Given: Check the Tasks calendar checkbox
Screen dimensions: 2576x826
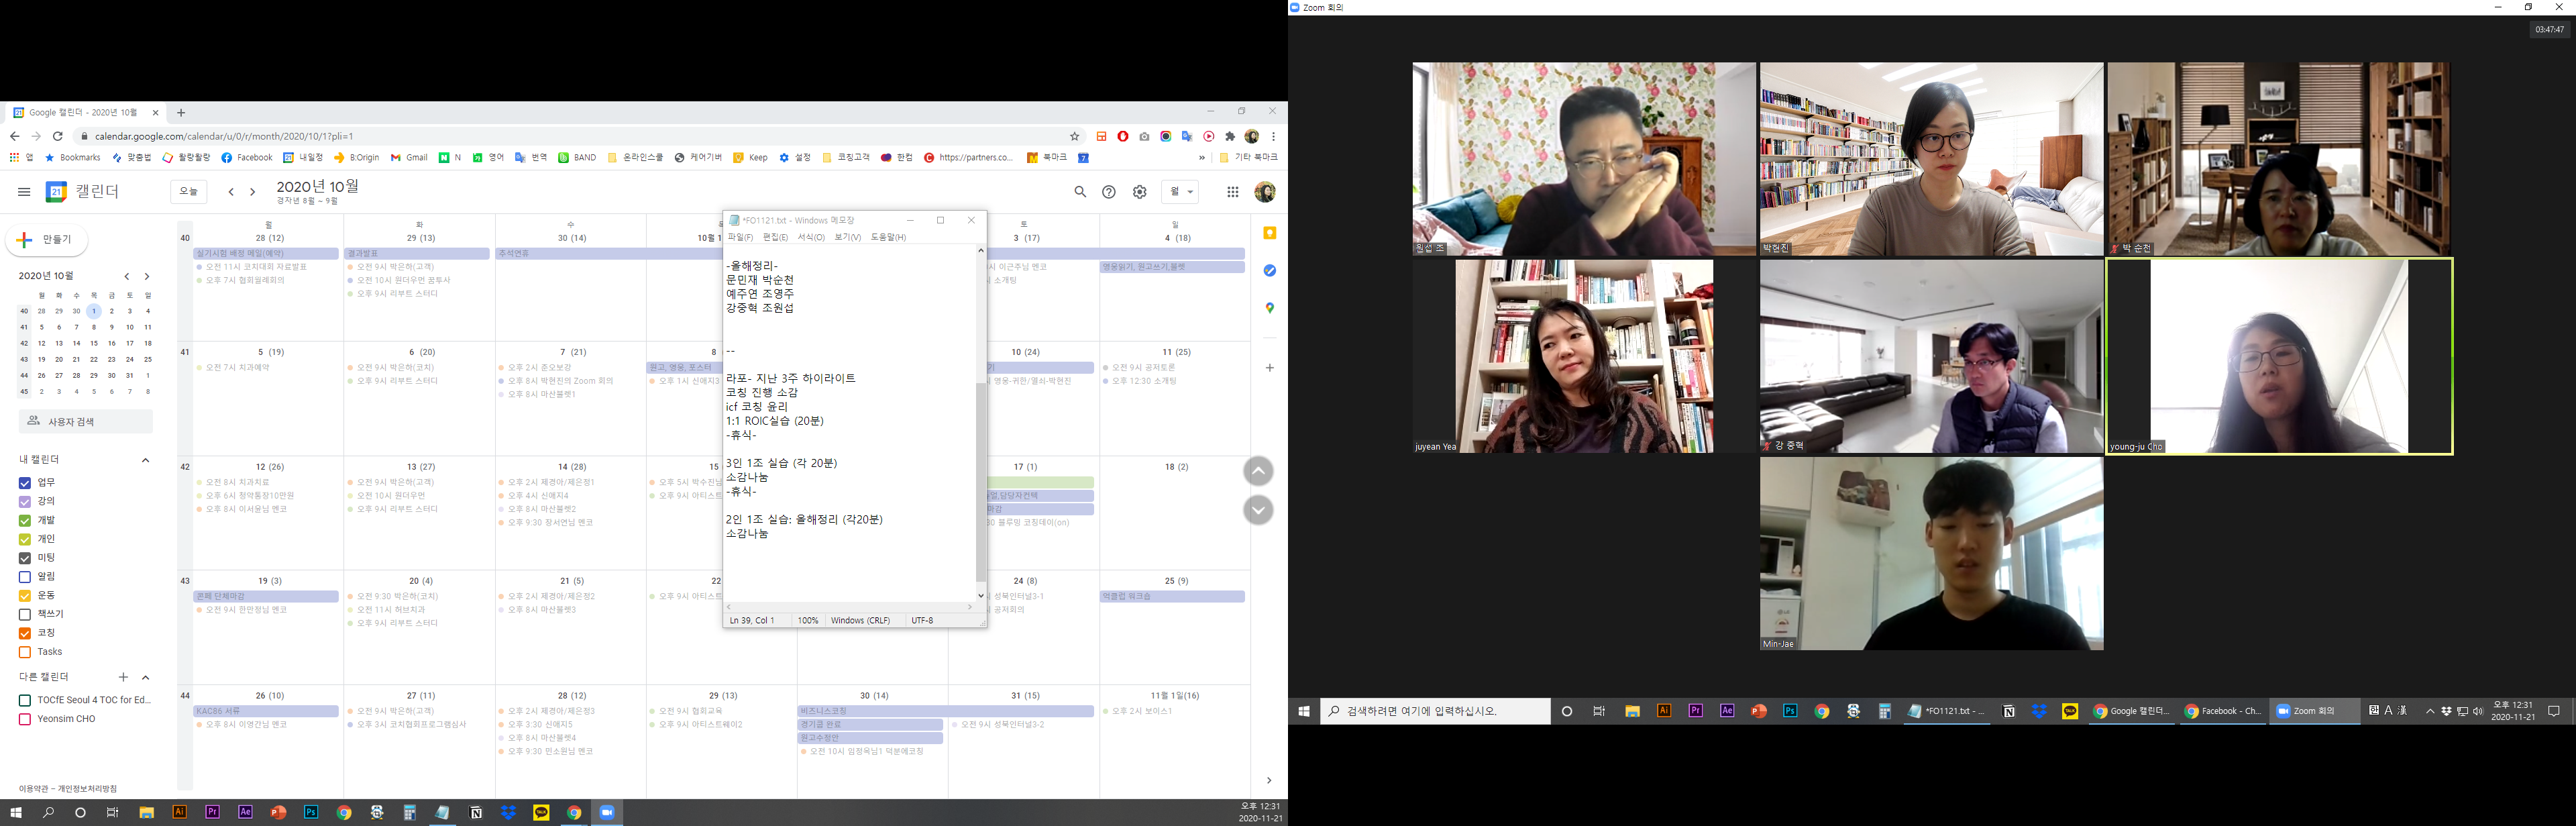Looking at the screenshot, I should pos(25,652).
